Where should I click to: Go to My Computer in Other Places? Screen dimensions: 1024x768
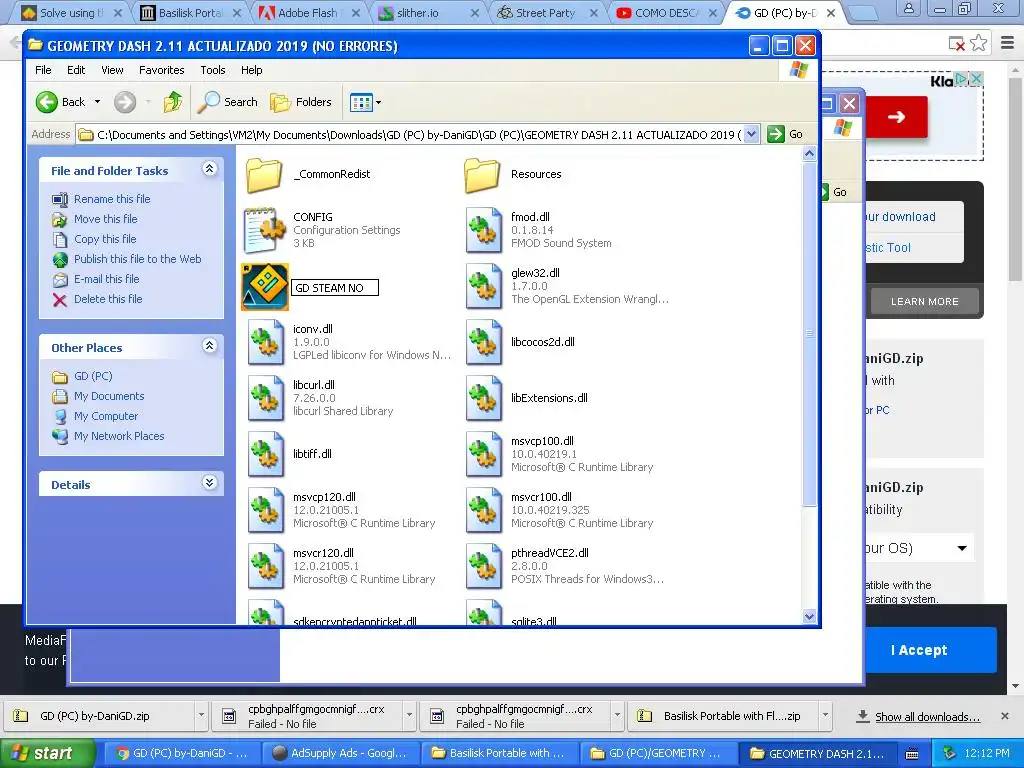pos(106,416)
